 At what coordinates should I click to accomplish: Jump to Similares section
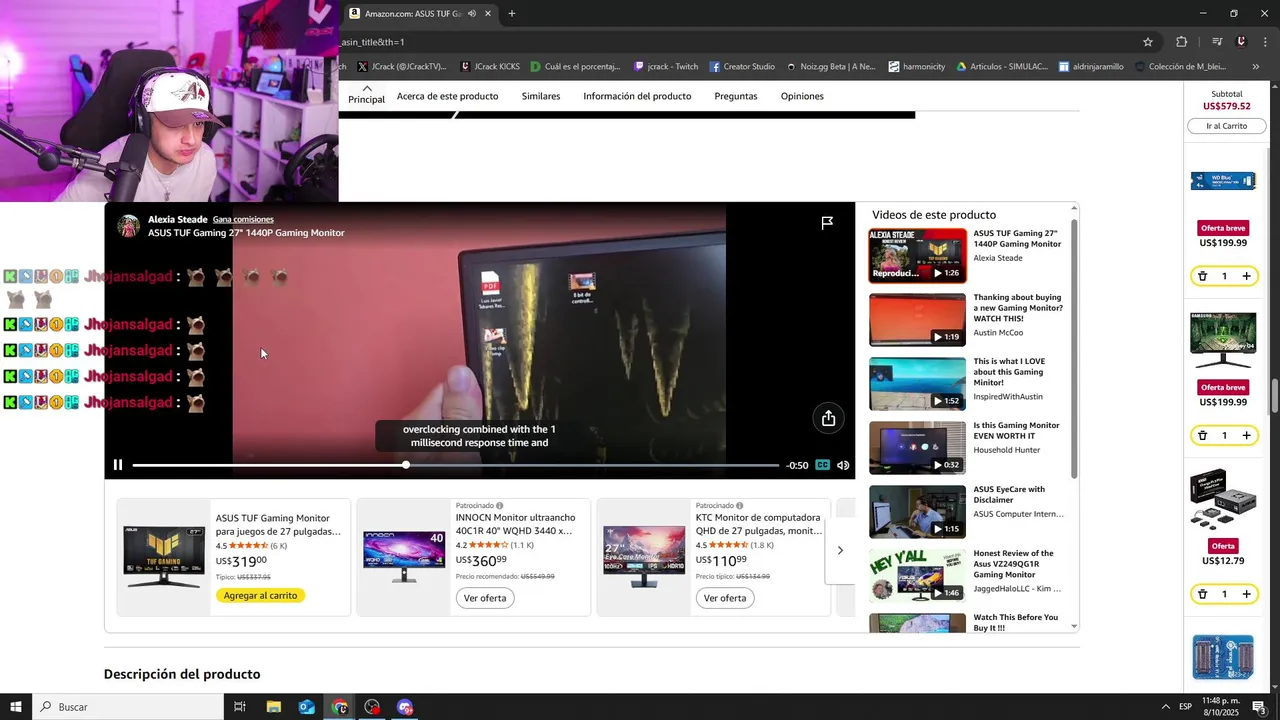click(x=541, y=96)
